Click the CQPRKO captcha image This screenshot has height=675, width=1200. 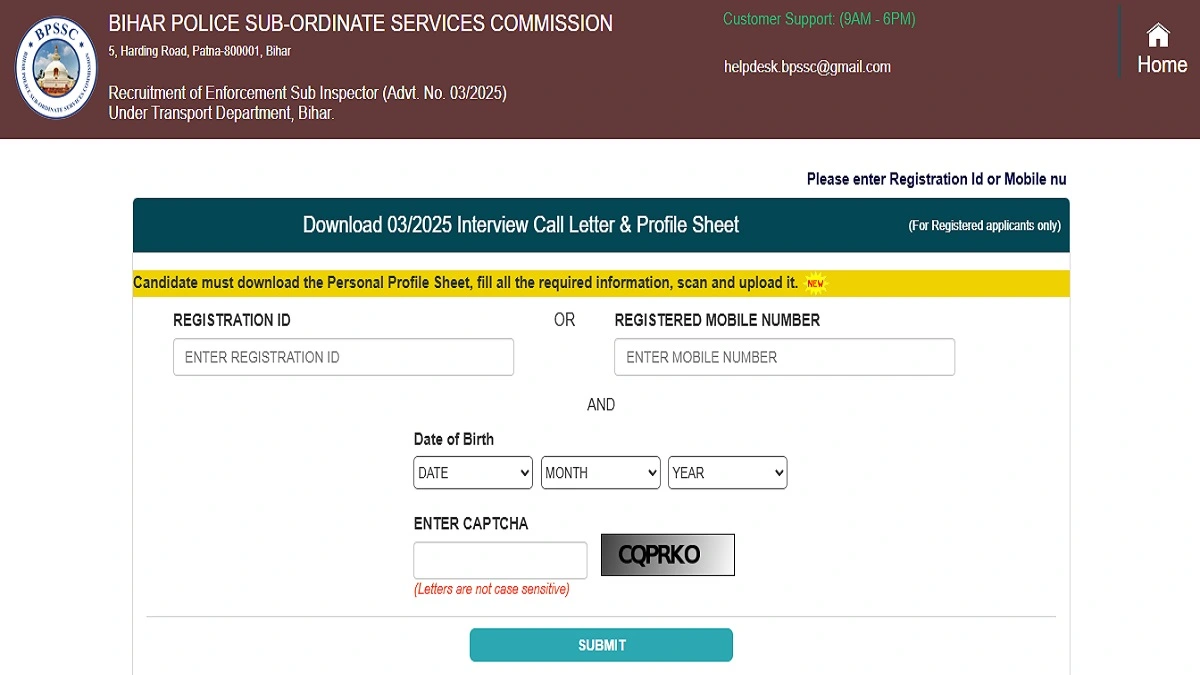pos(666,554)
